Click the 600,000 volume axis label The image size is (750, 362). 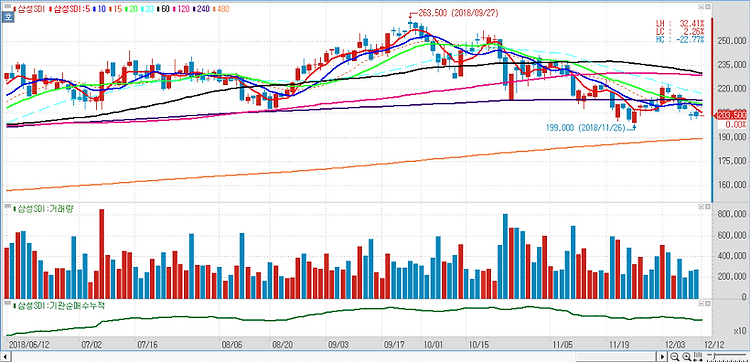(x=733, y=236)
